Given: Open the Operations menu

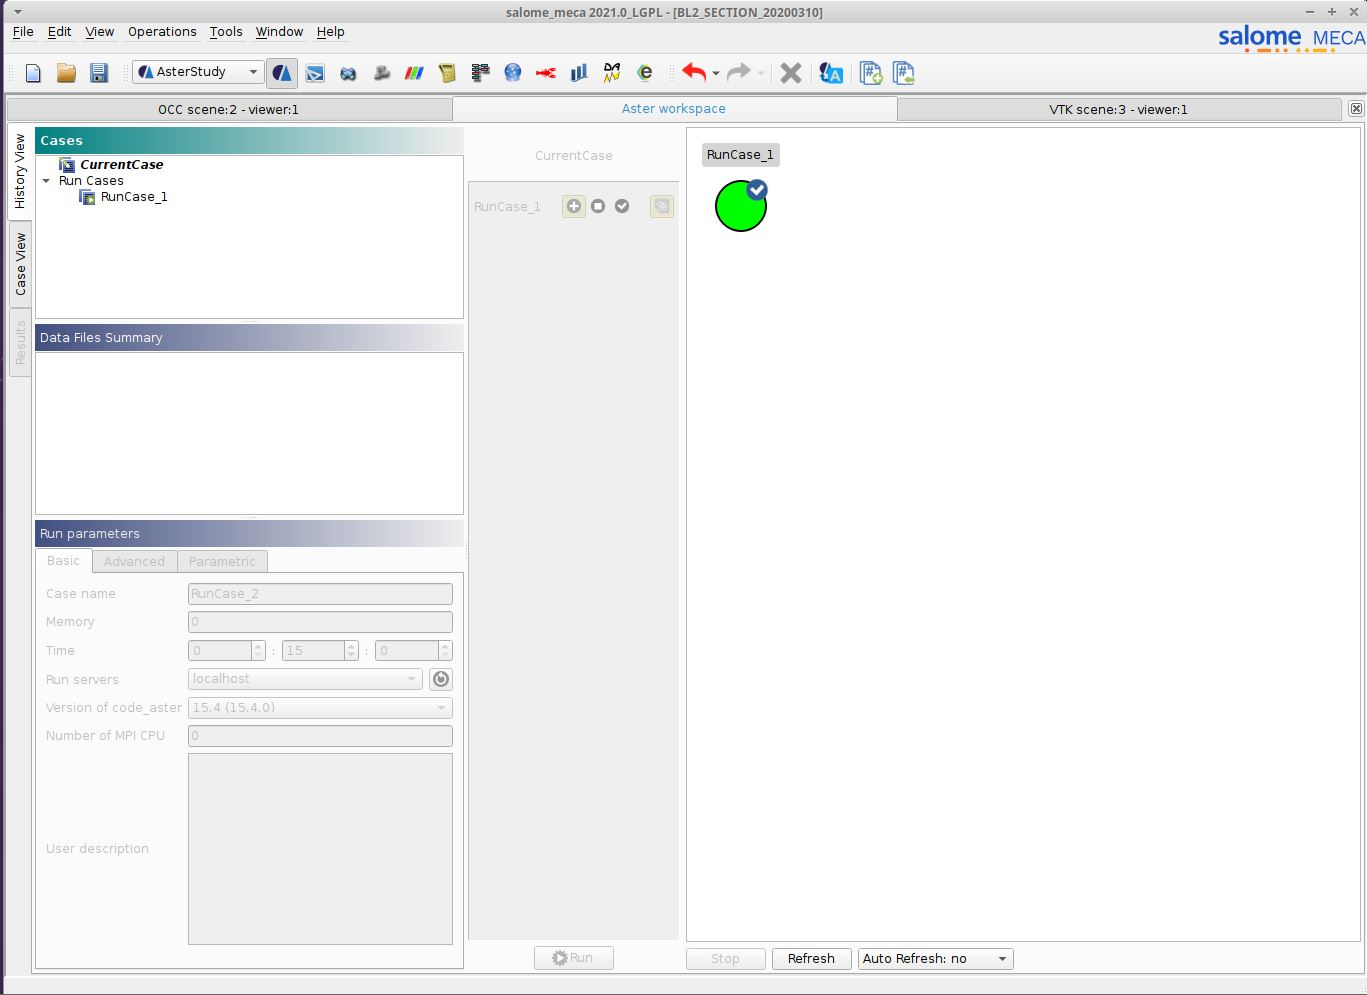Looking at the screenshot, I should (162, 32).
